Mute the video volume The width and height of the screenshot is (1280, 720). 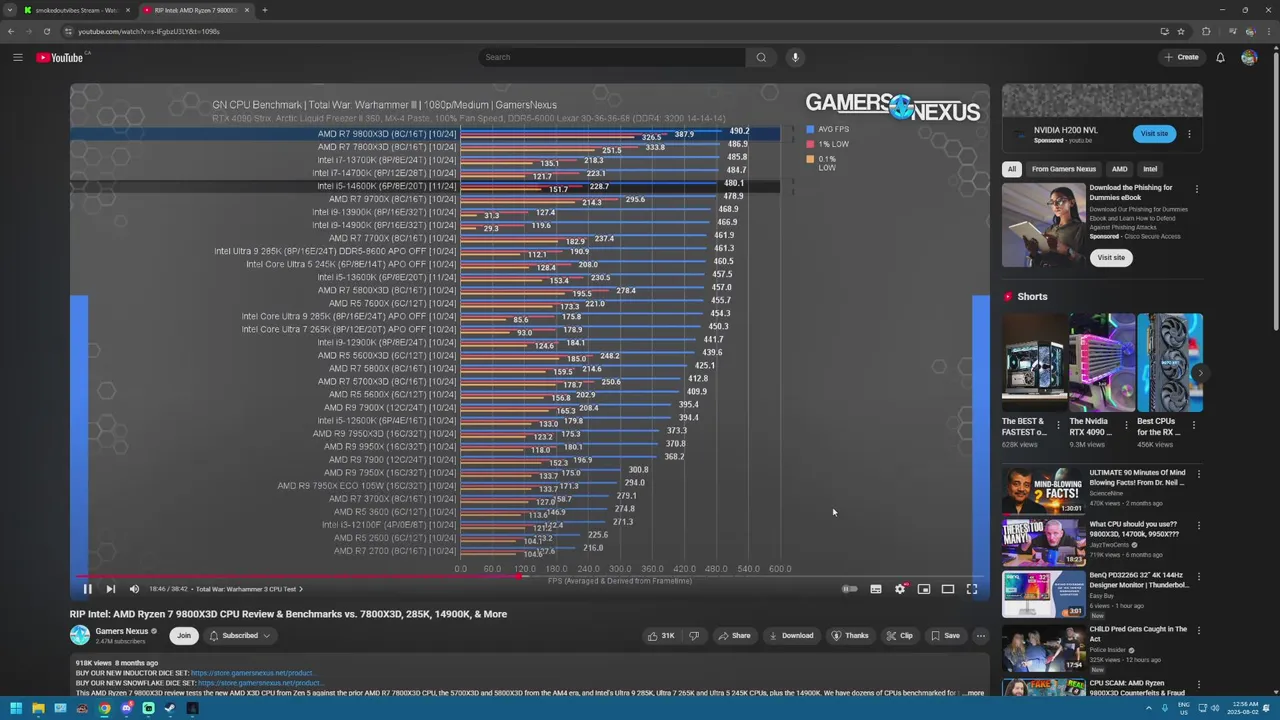[134, 589]
